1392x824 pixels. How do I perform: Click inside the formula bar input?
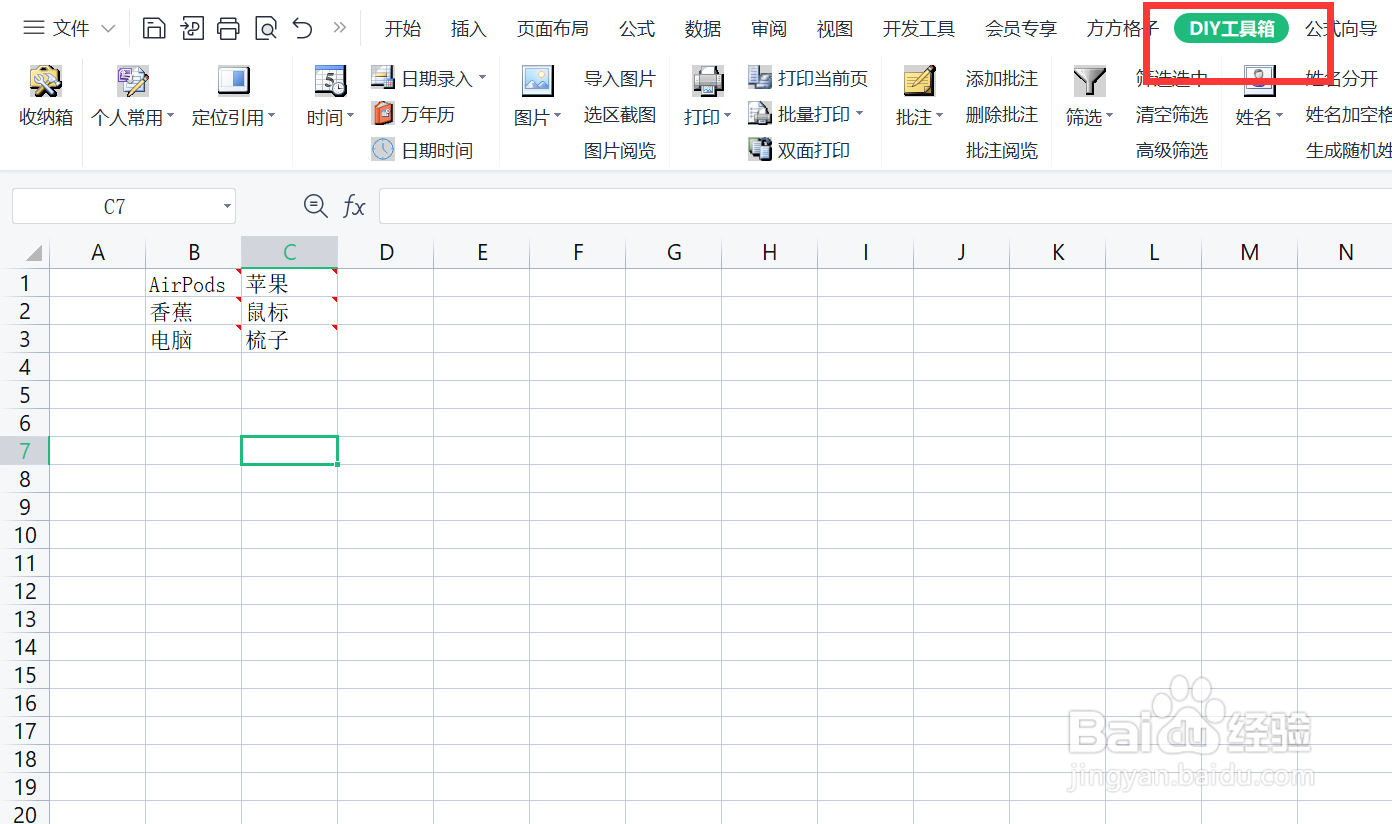885,206
